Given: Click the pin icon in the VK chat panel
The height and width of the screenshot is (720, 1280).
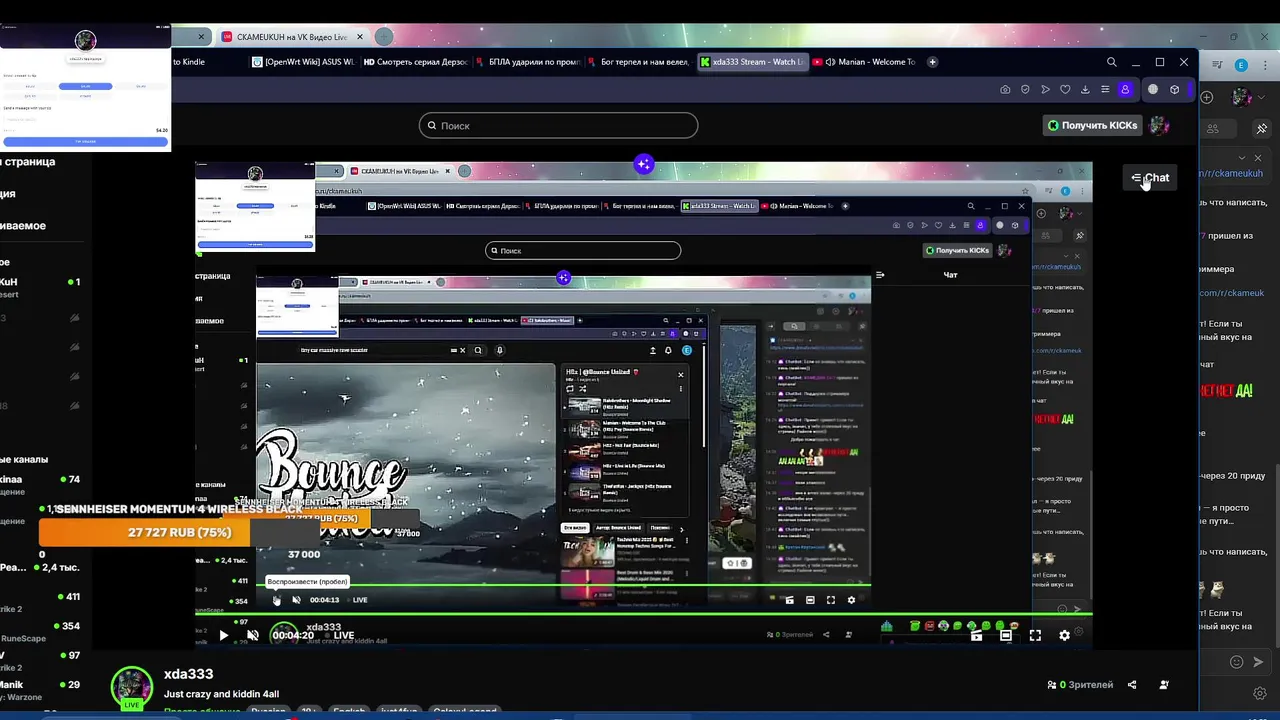Looking at the screenshot, I should tap(1261, 128).
